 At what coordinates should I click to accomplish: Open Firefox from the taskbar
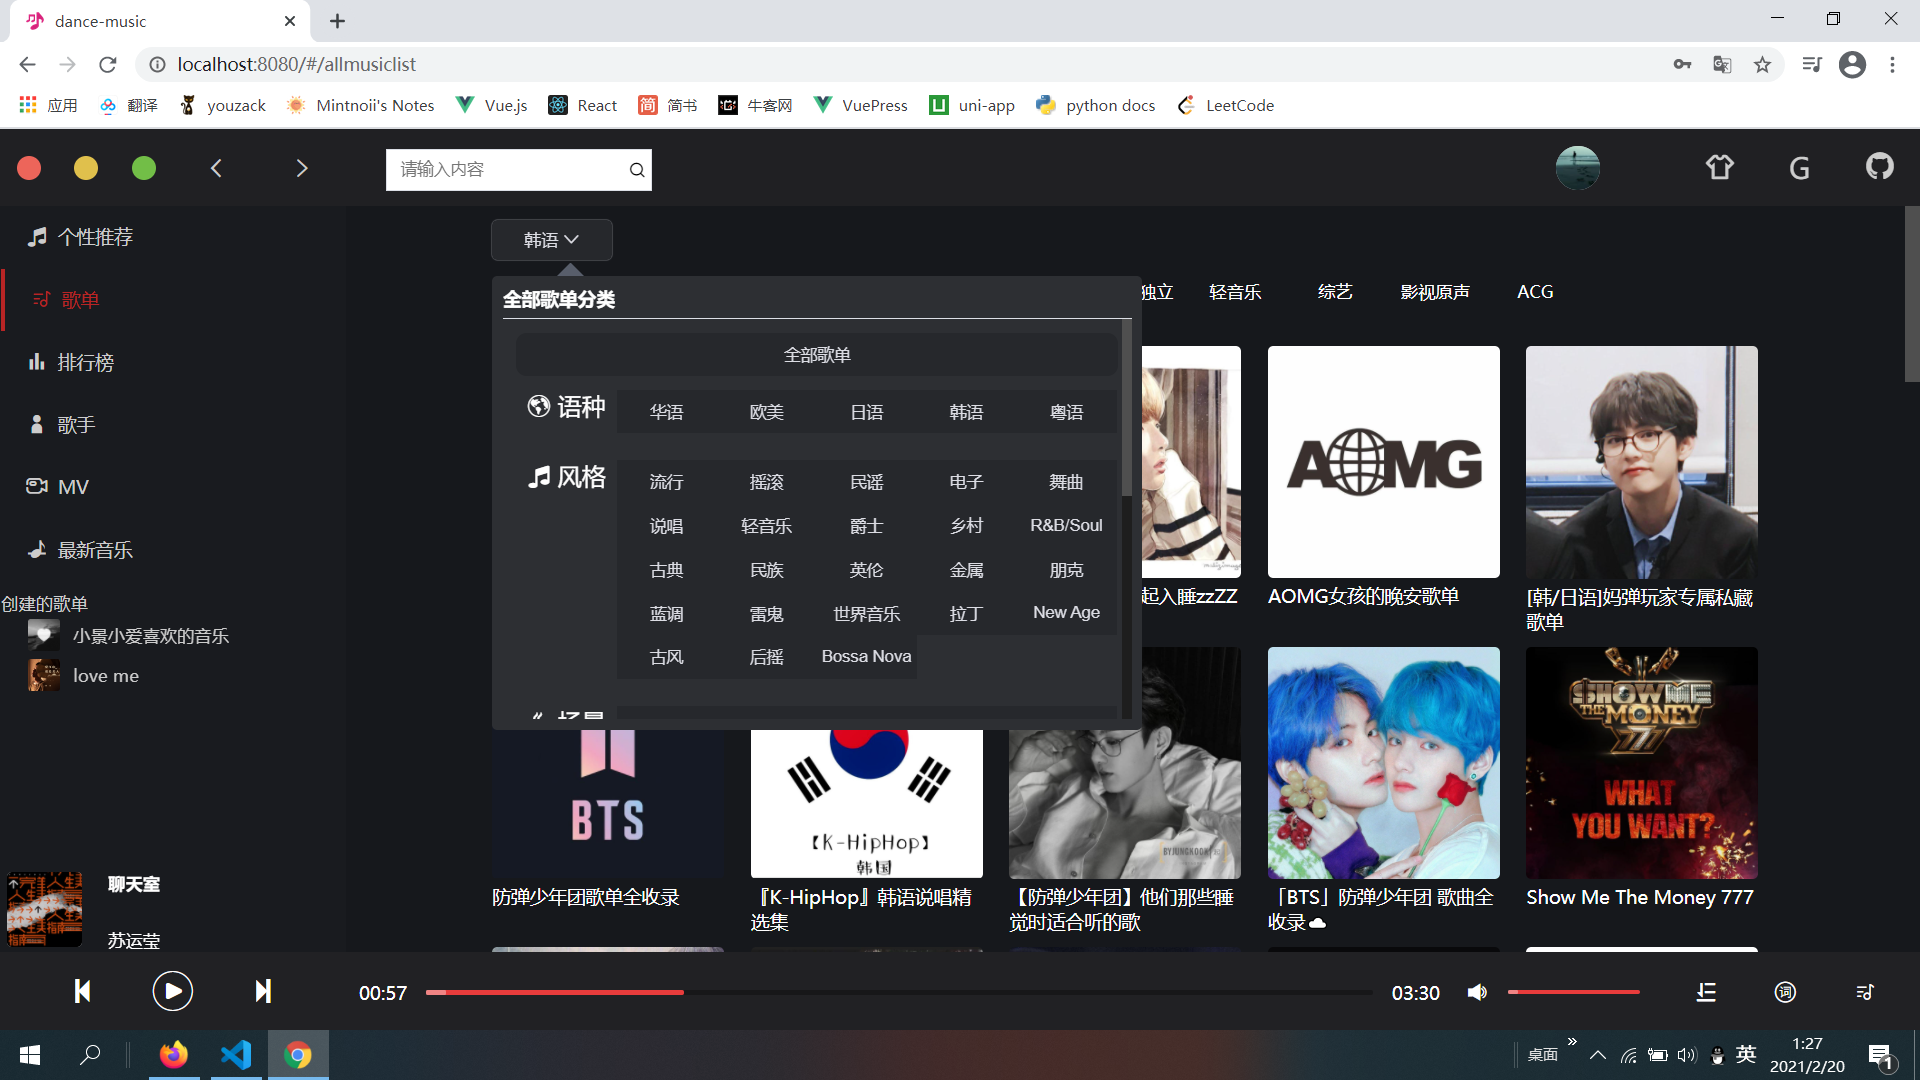click(173, 1055)
